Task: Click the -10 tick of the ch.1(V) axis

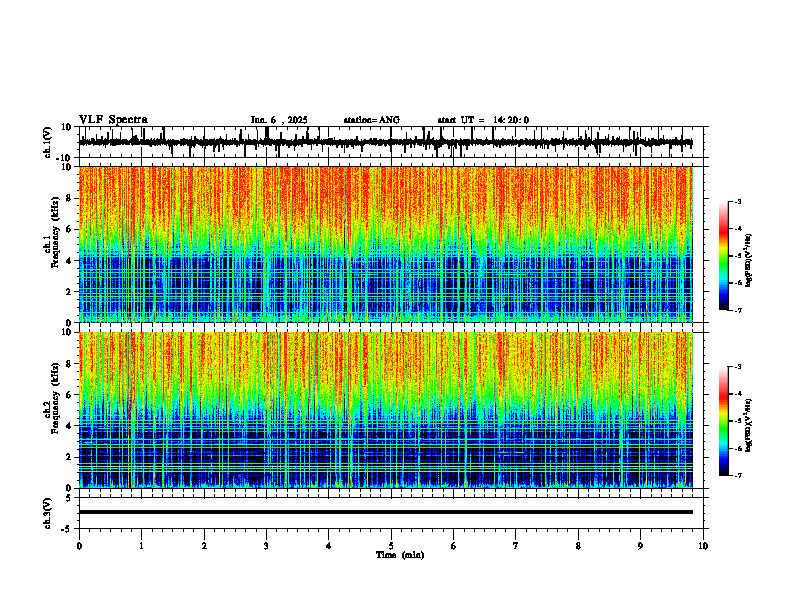Action: (x=65, y=158)
